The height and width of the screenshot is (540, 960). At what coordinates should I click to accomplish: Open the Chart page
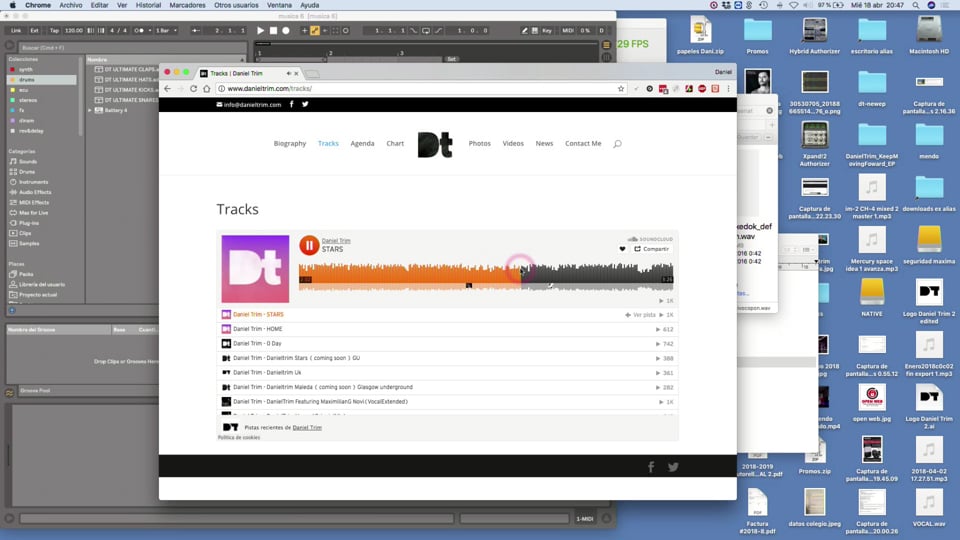click(x=395, y=143)
